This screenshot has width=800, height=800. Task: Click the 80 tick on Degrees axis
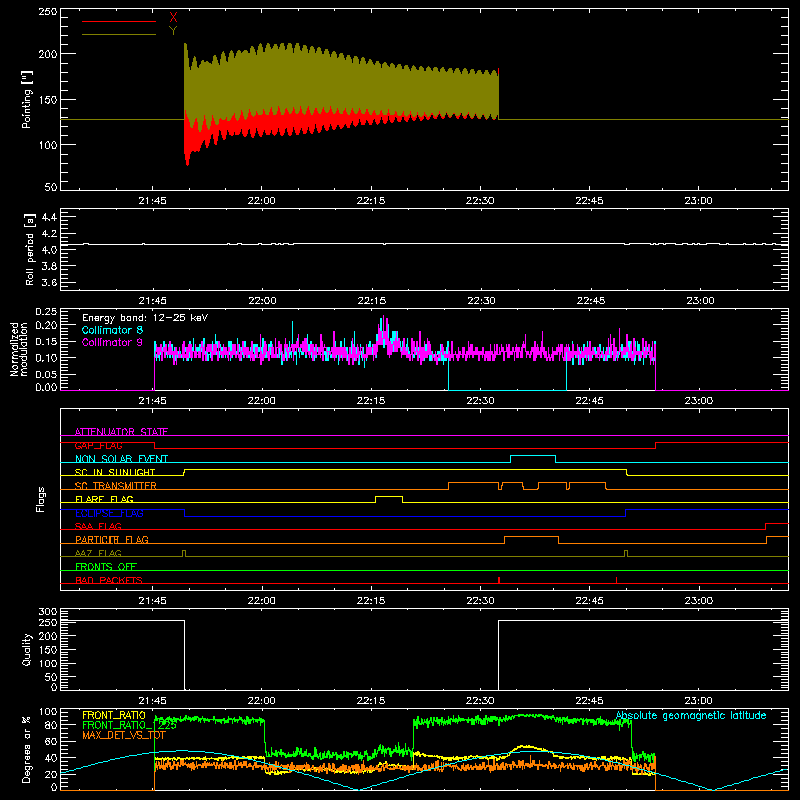pos(52,725)
